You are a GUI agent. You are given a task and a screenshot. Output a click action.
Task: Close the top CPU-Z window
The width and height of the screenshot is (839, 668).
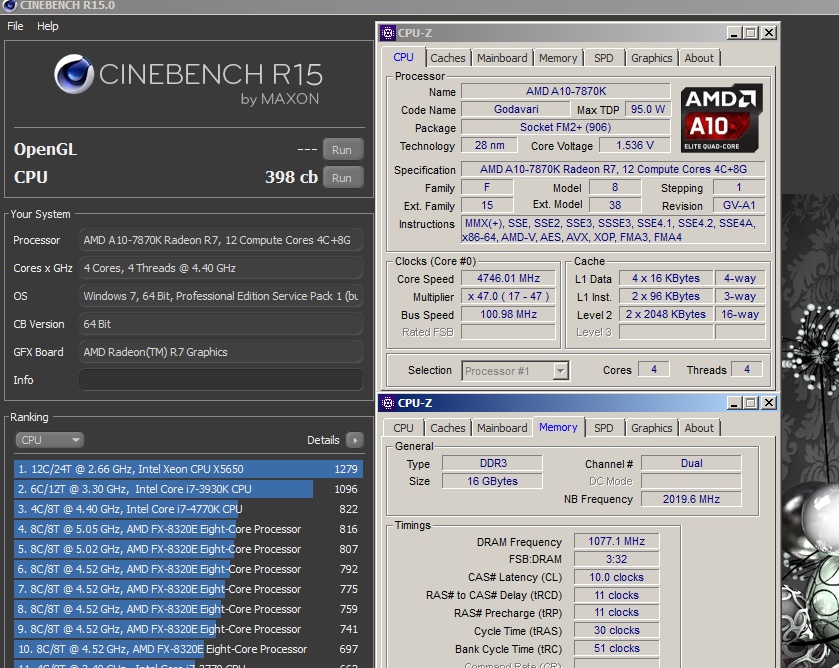[769, 33]
